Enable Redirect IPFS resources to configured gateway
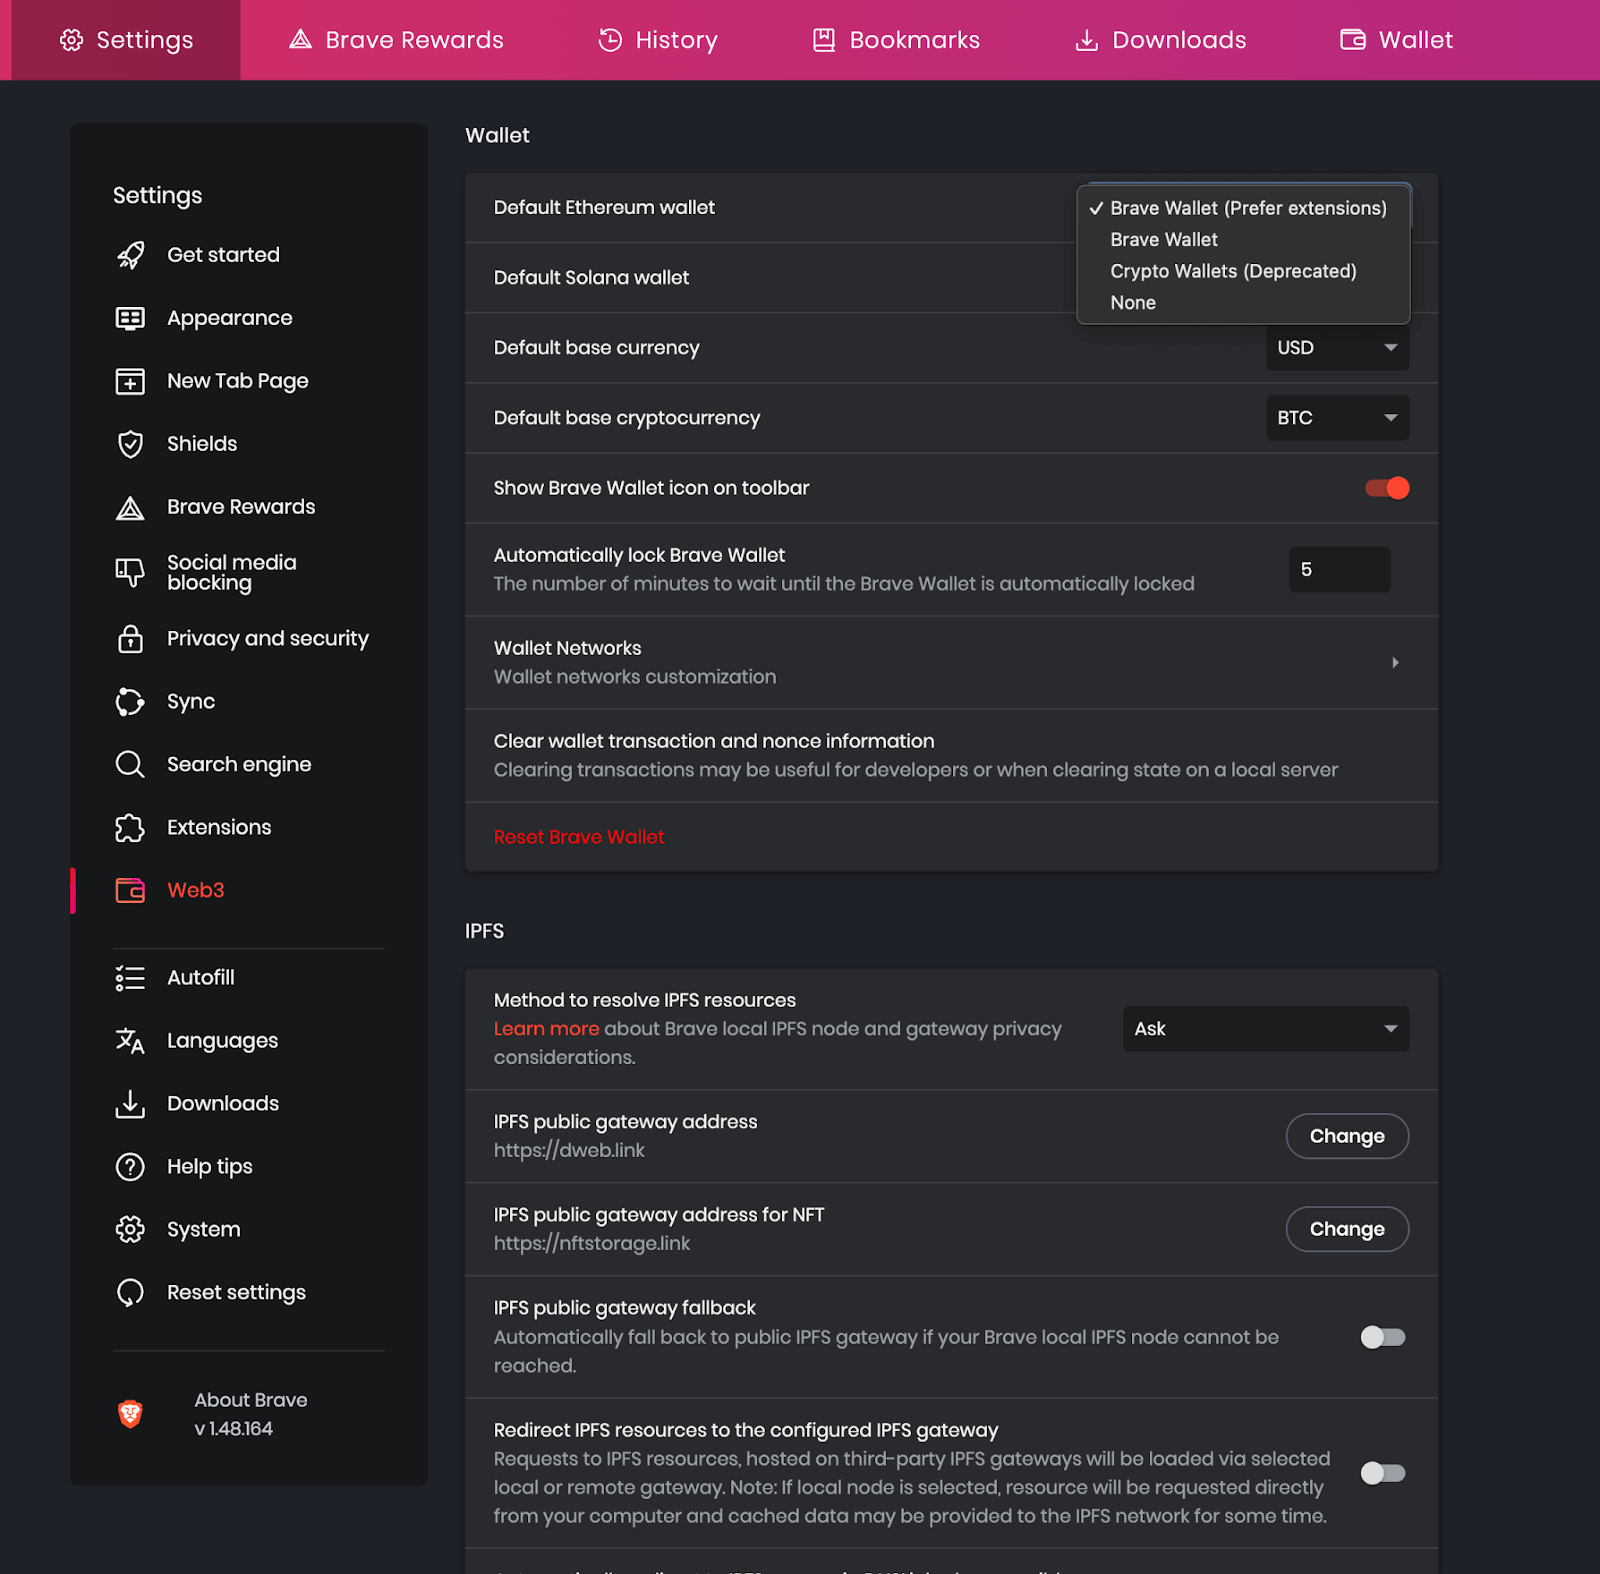Screen dimensions: 1600x1574 click(x=1382, y=1472)
